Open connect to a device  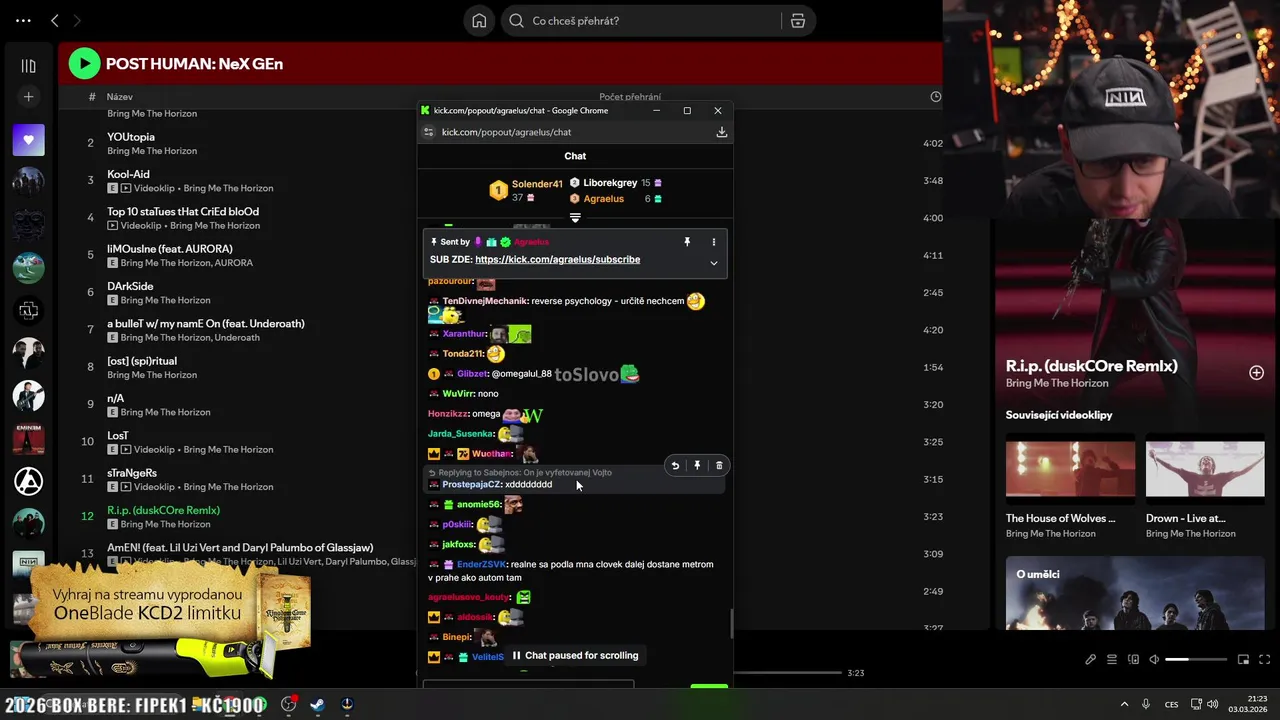(1133, 660)
